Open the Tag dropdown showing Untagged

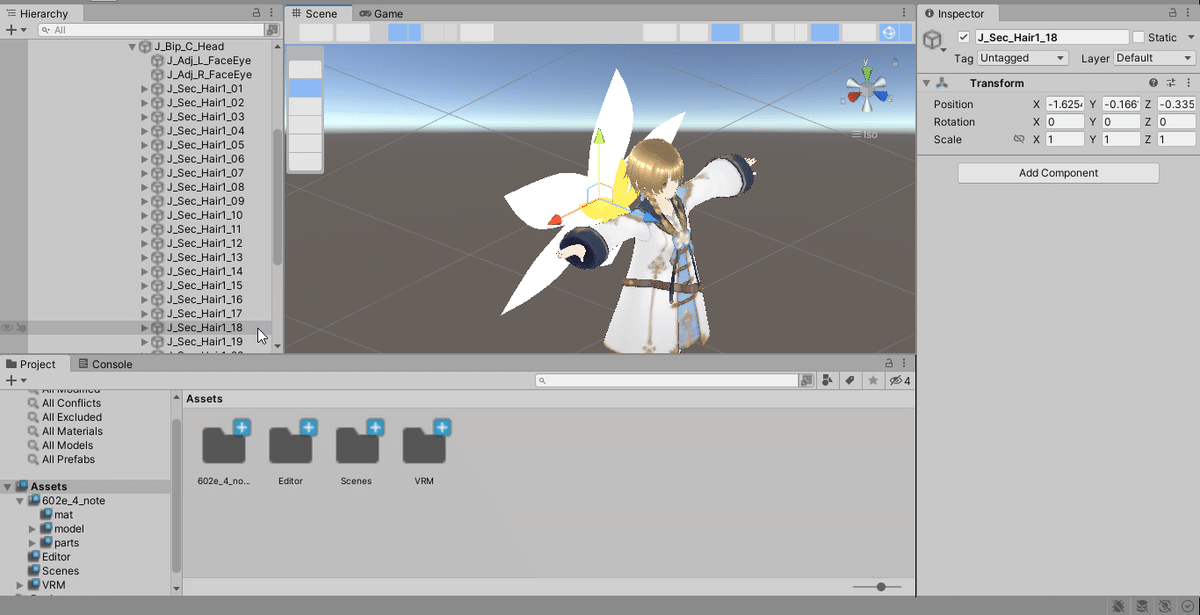(1022, 58)
